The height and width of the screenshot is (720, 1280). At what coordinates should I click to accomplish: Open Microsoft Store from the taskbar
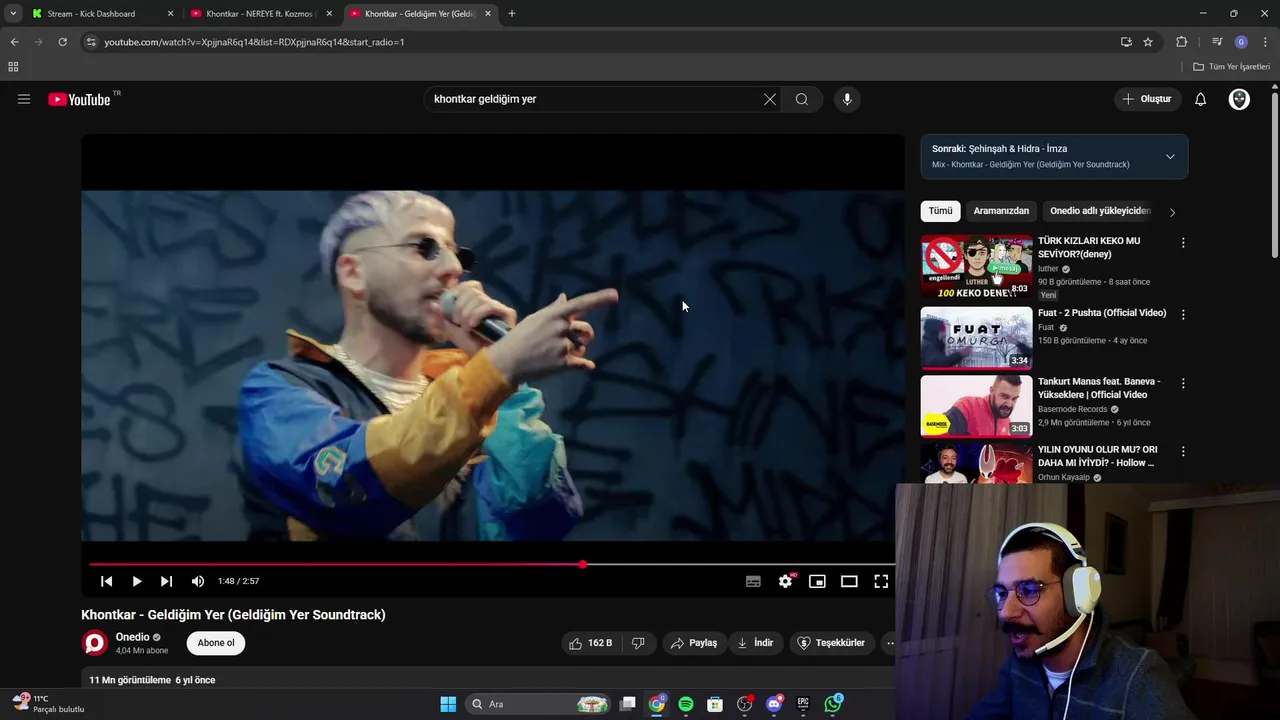point(715,704)
